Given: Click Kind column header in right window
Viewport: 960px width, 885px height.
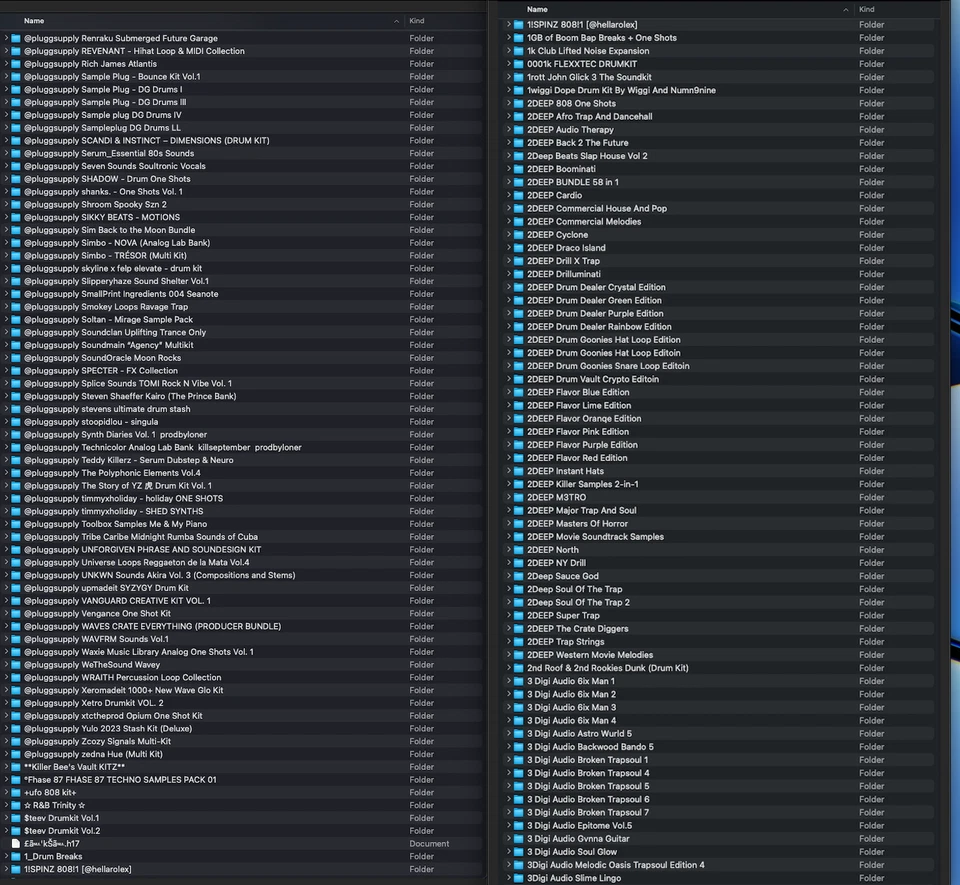Looking at the screenshot, I should [866, 9].
